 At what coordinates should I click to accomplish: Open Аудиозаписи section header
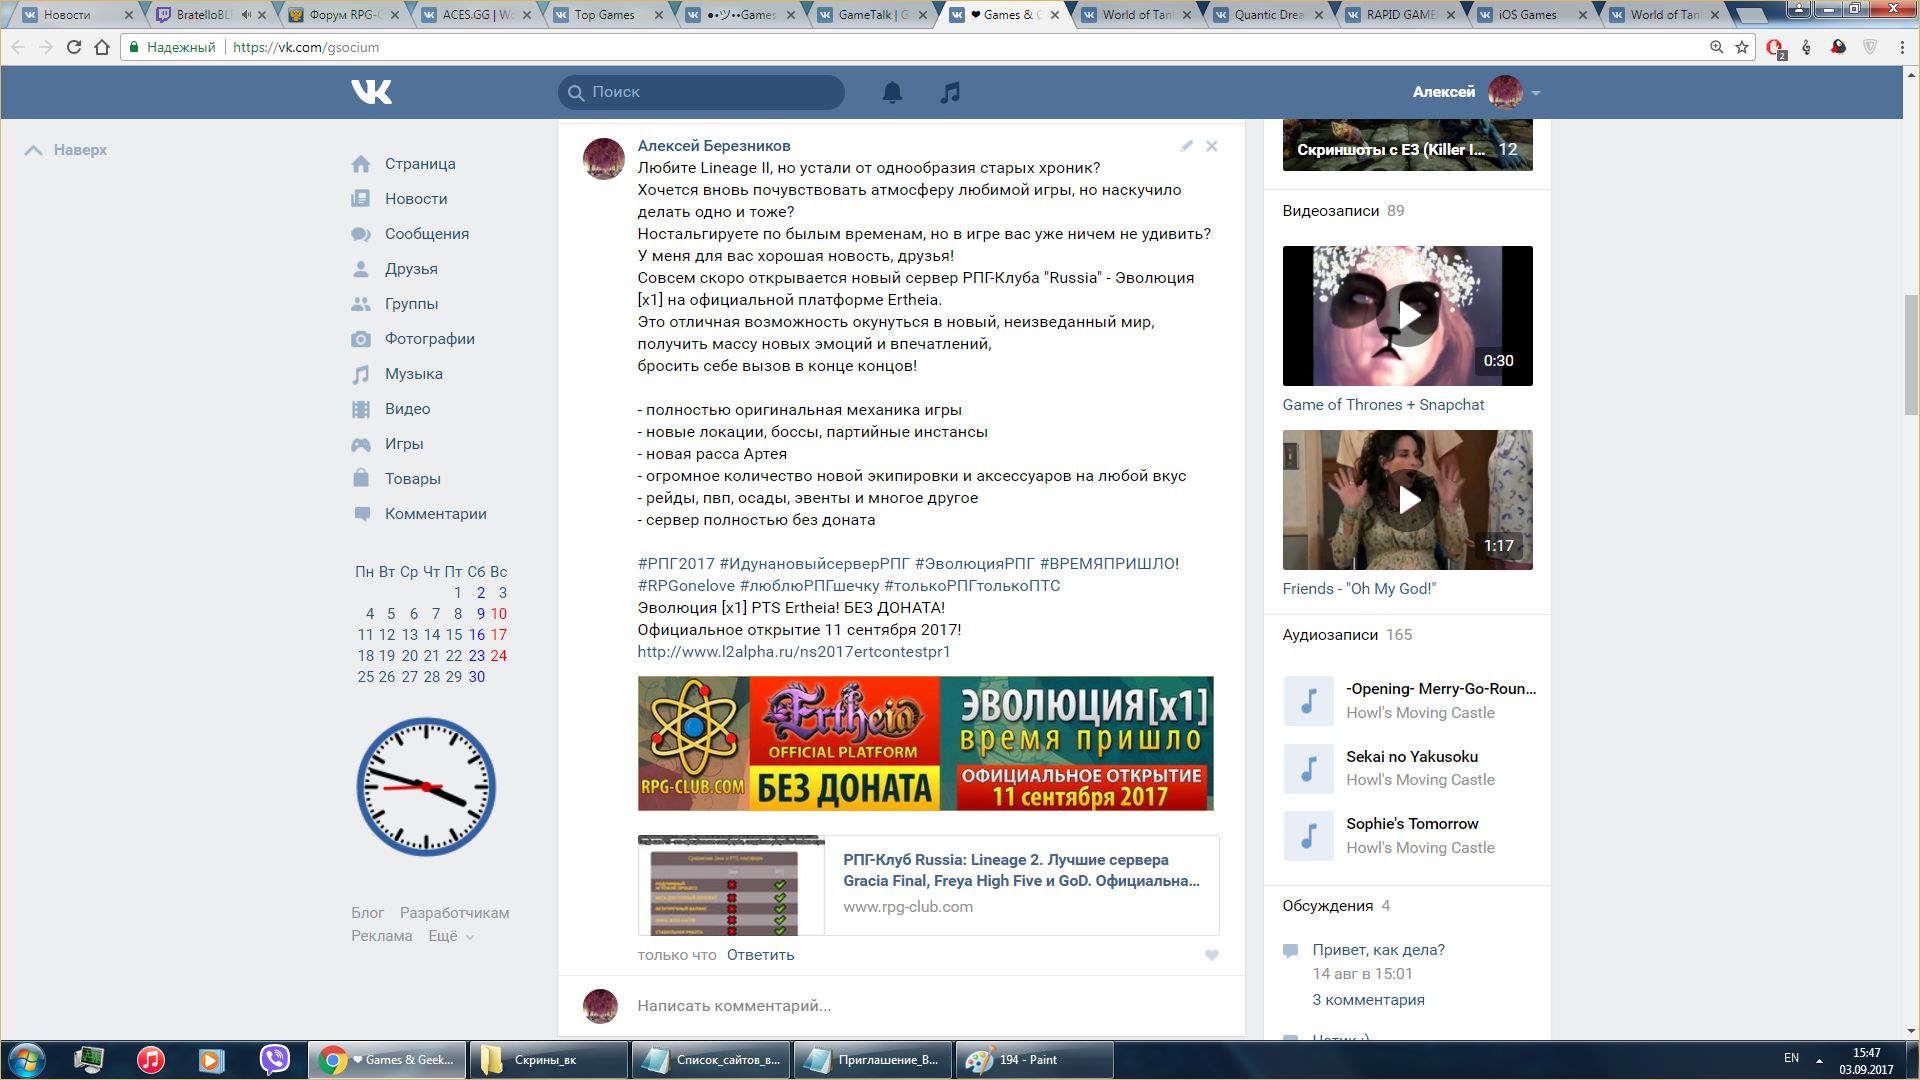click(1330, 635)
